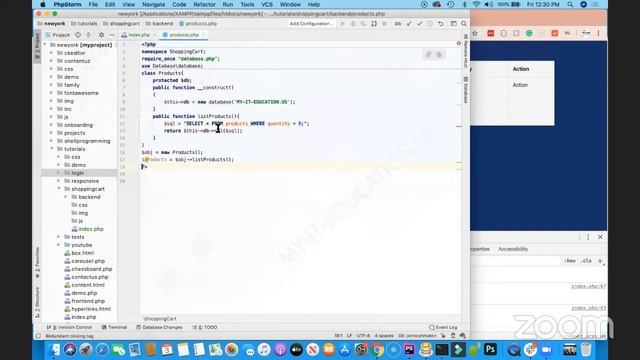Viewport: 640px width, 360px height.
Task: Open the VCS menu
Action: 267,4
